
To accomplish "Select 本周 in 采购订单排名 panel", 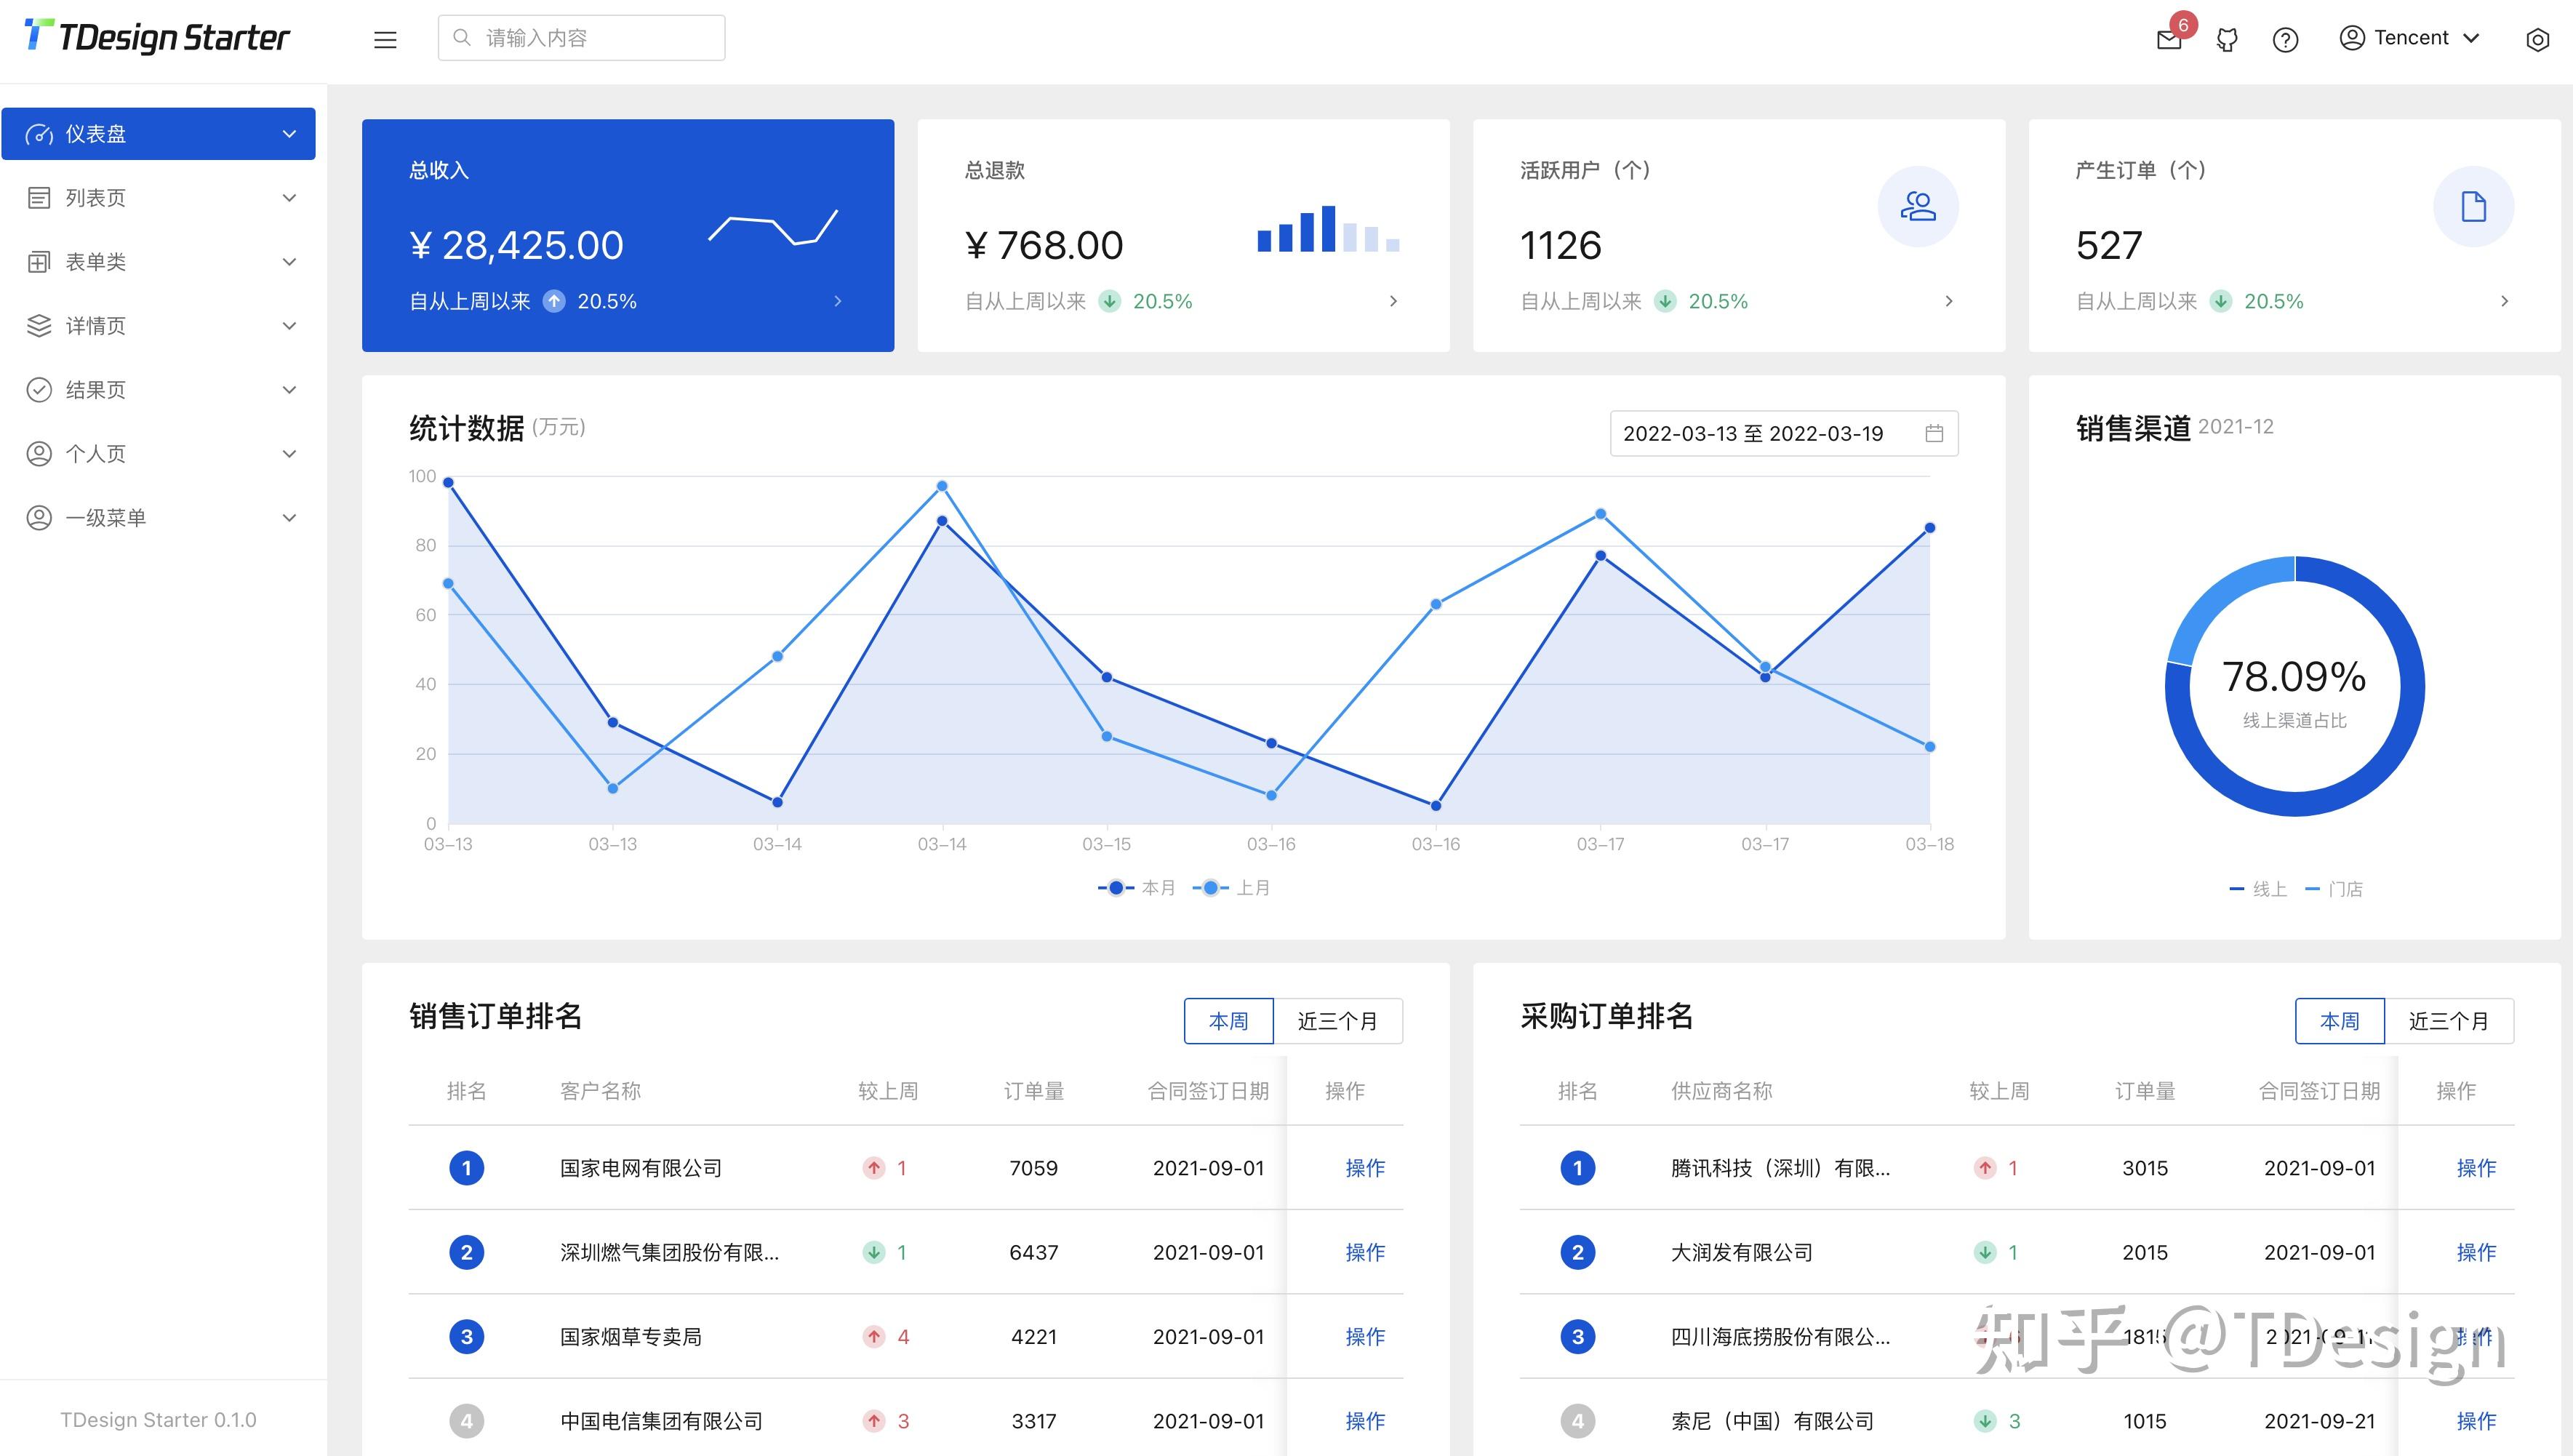I will [2339, 1021].
